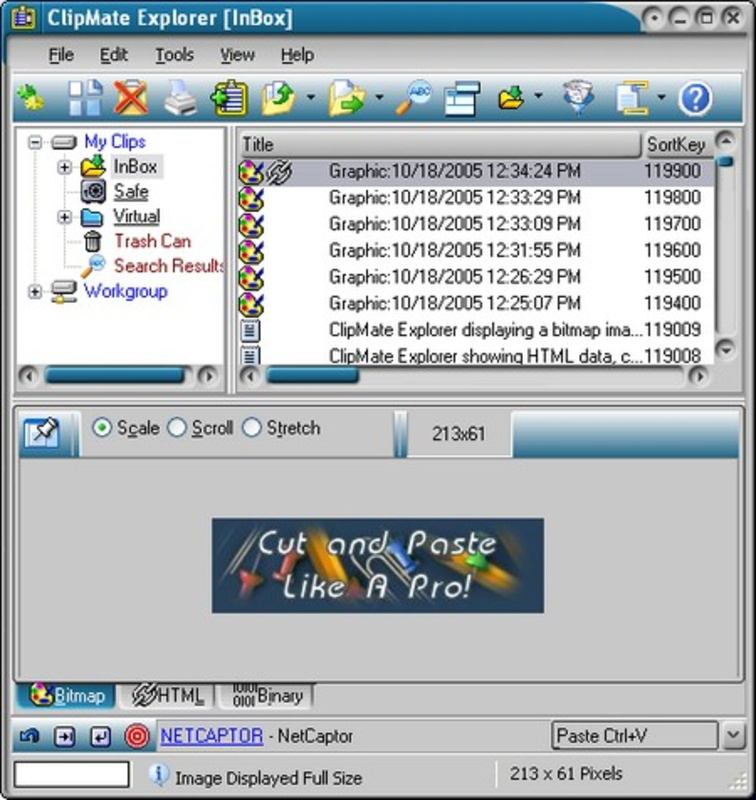Viewport: 756px width, 800px height.
Task: Select the Scale radio button
Action: tap(102, 428)
